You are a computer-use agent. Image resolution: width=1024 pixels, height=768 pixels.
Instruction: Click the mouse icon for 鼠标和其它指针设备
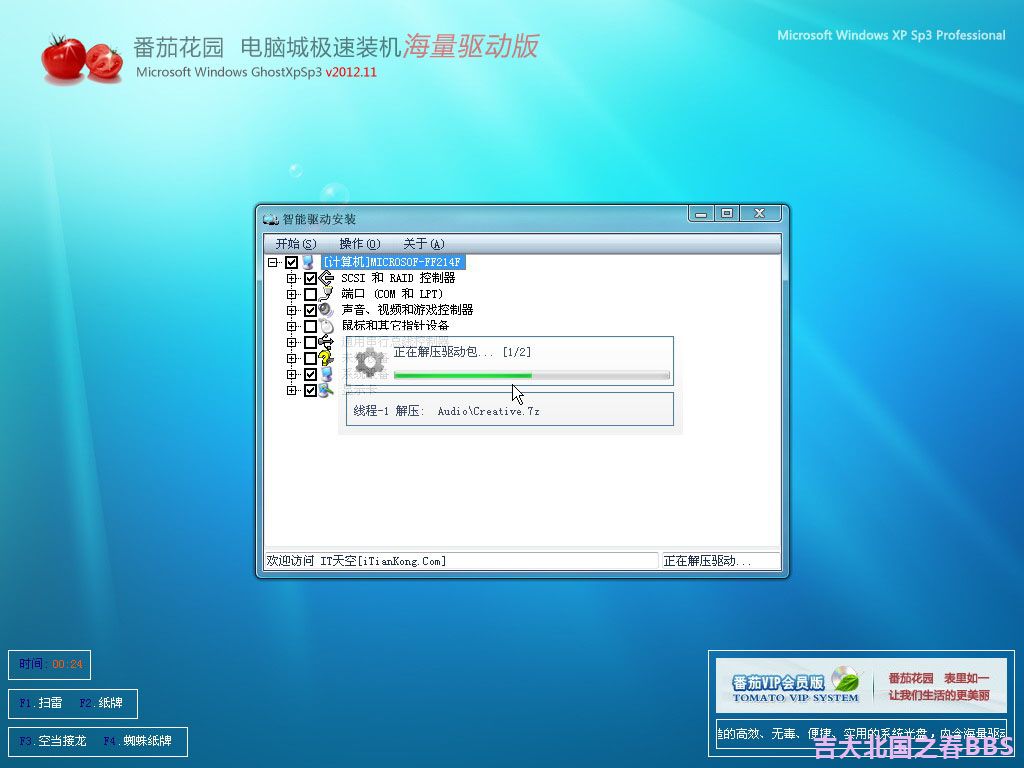pos(326,326)
